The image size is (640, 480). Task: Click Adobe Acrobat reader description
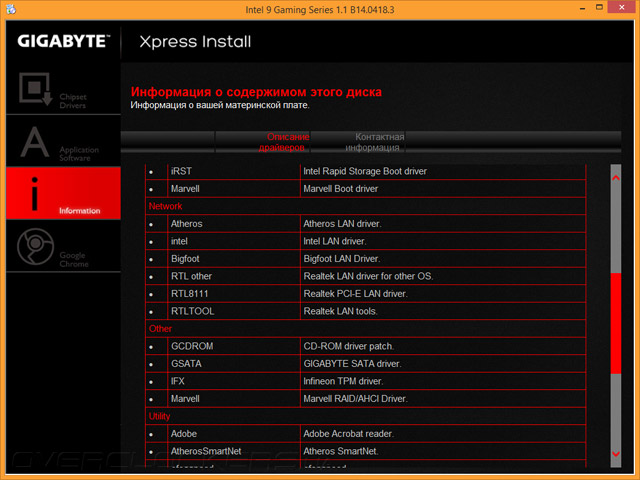point(349,434)
